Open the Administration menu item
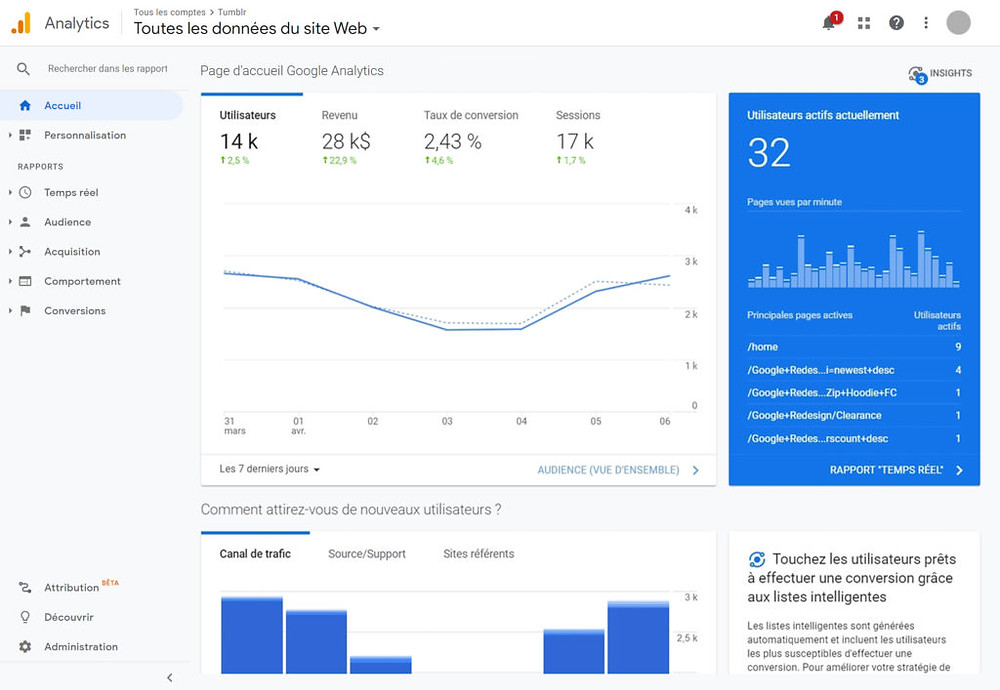 click(x=91, y=647)
